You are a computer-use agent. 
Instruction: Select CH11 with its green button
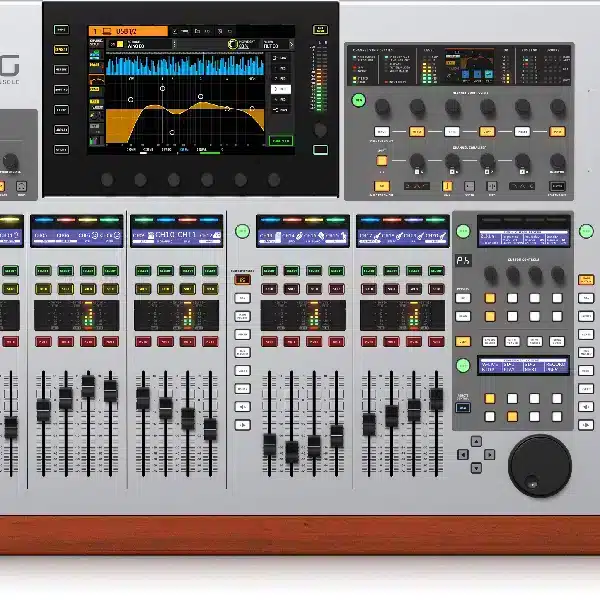(x=188, y=271)
